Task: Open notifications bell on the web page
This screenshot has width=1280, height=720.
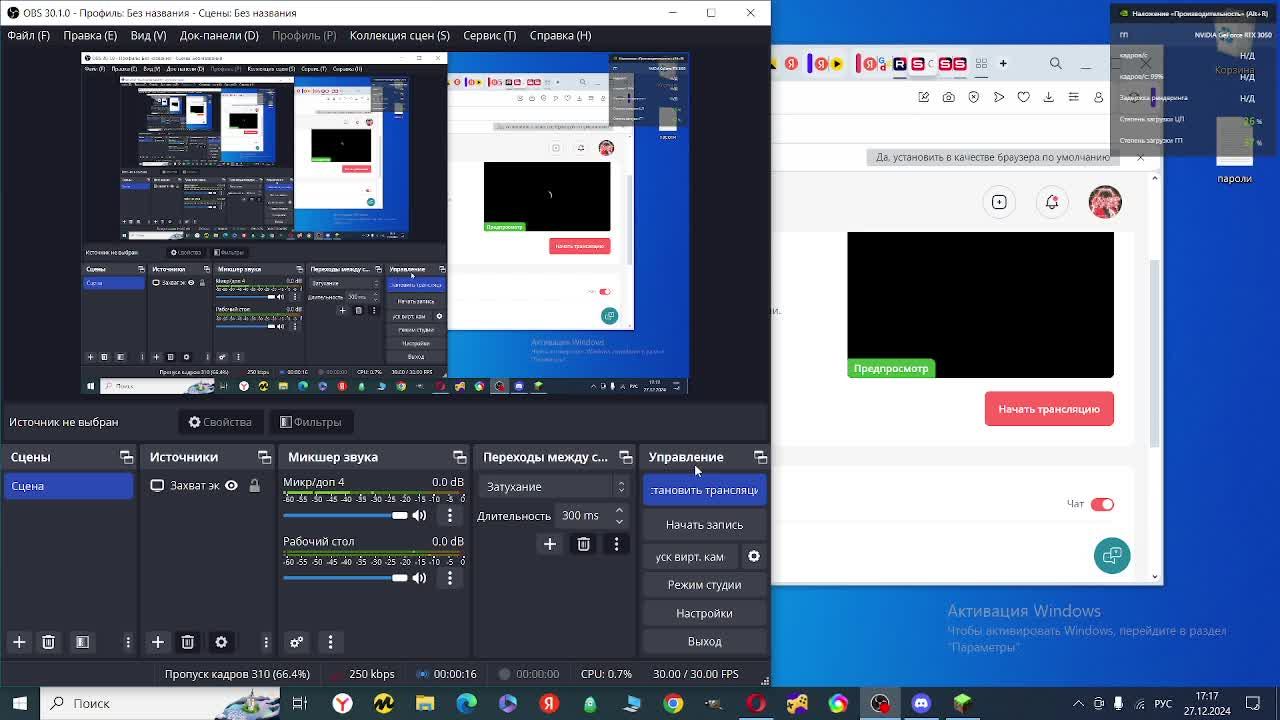Action: [x=1052, y=202]
